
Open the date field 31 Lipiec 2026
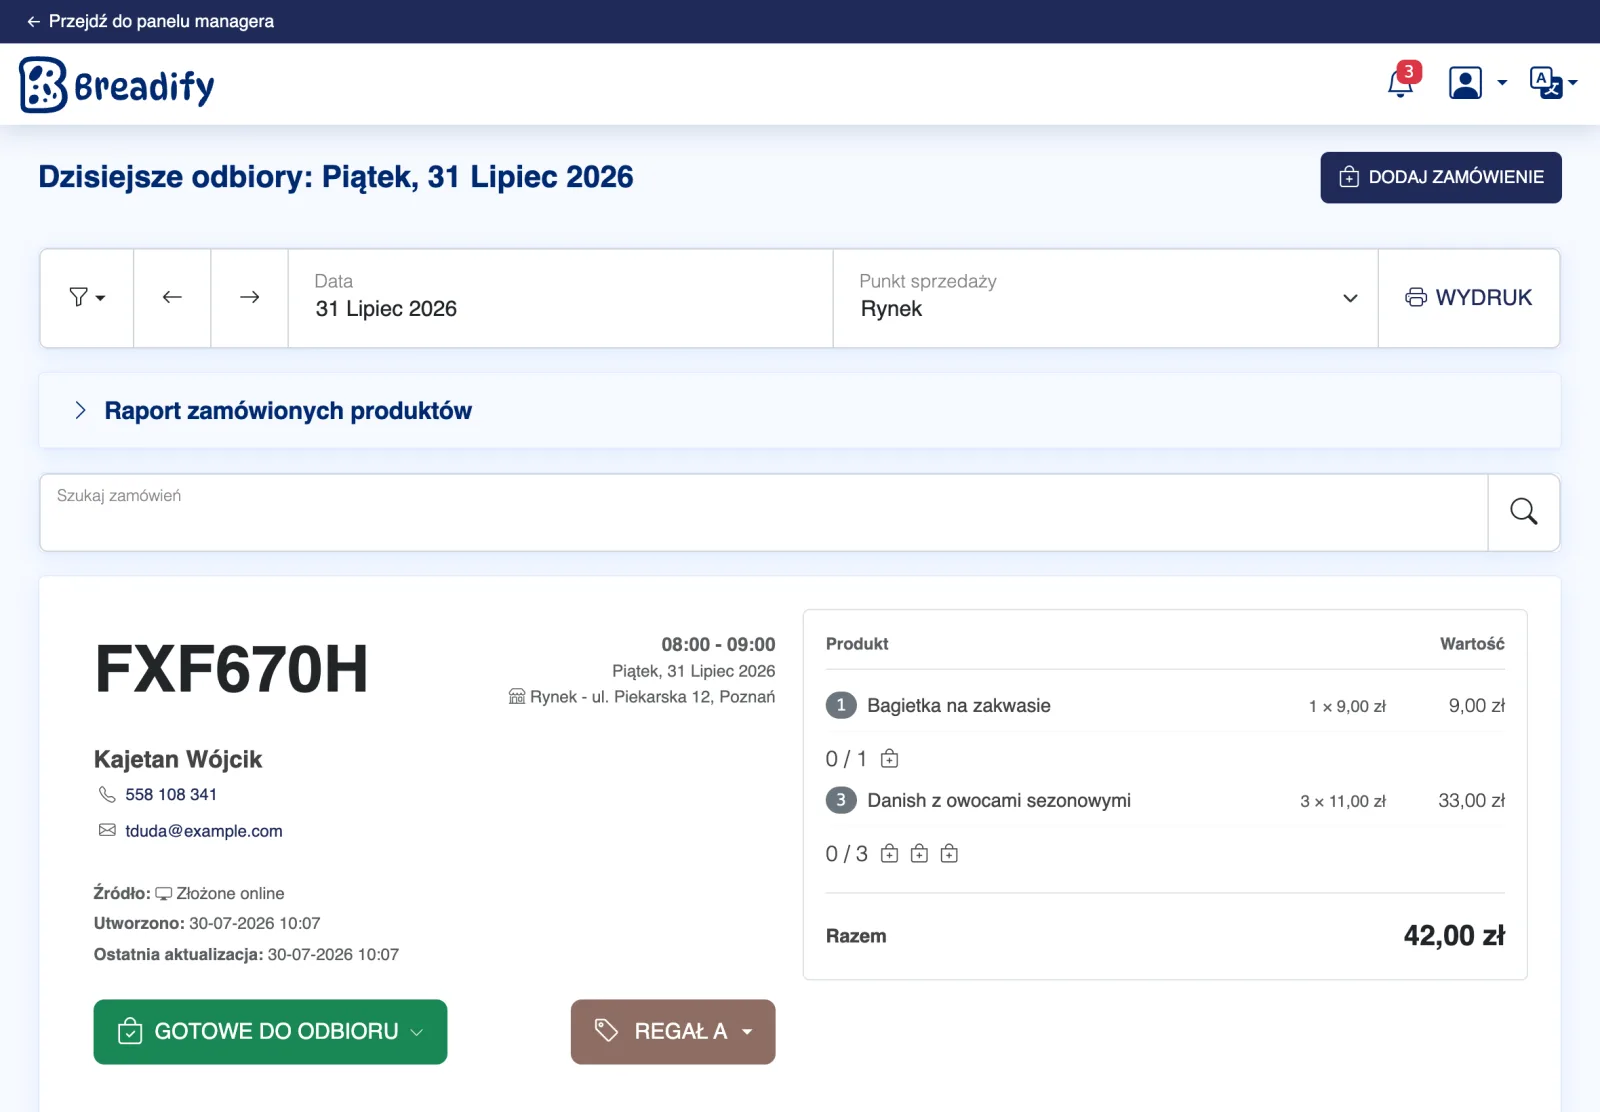click(x=561, y=298)
